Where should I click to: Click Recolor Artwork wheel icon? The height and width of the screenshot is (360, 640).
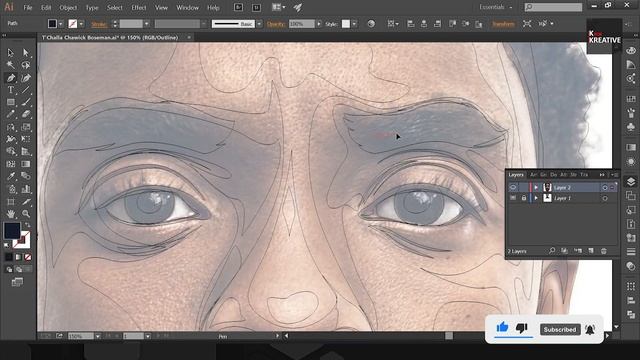(x=371, y=24)
